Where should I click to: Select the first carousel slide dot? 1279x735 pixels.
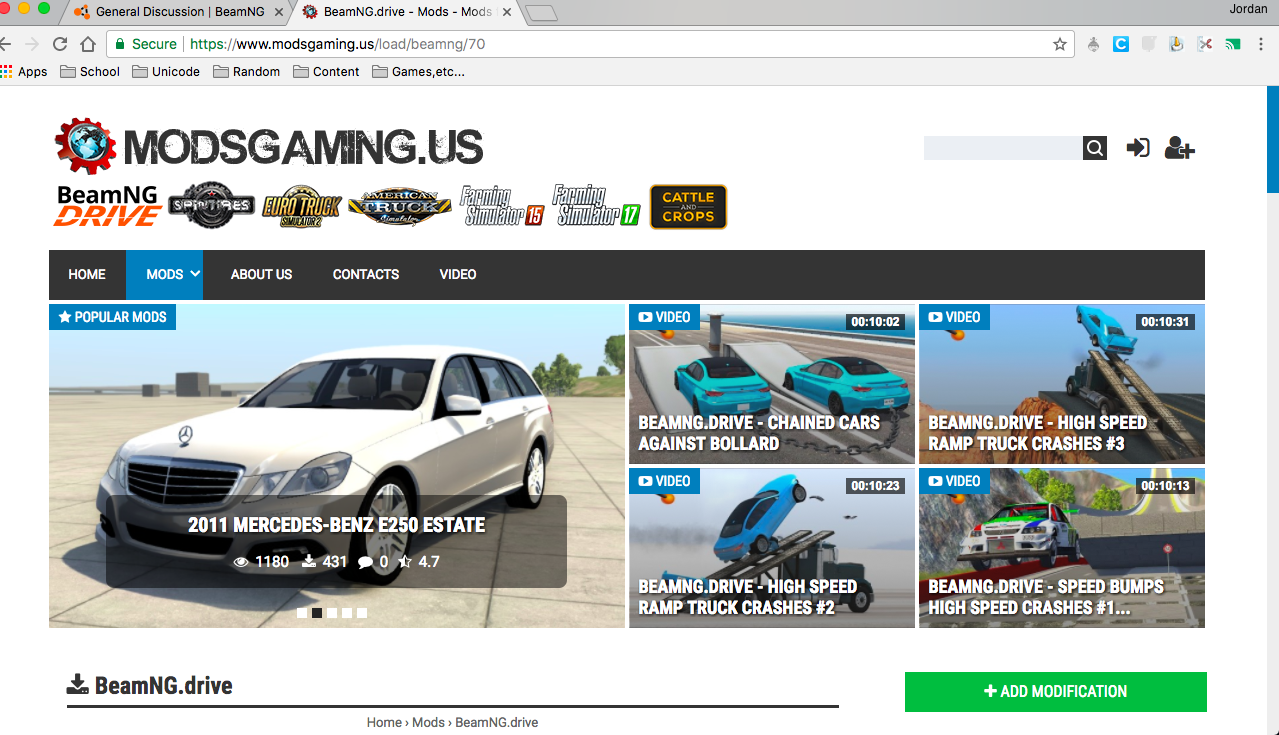coord(301,613)
